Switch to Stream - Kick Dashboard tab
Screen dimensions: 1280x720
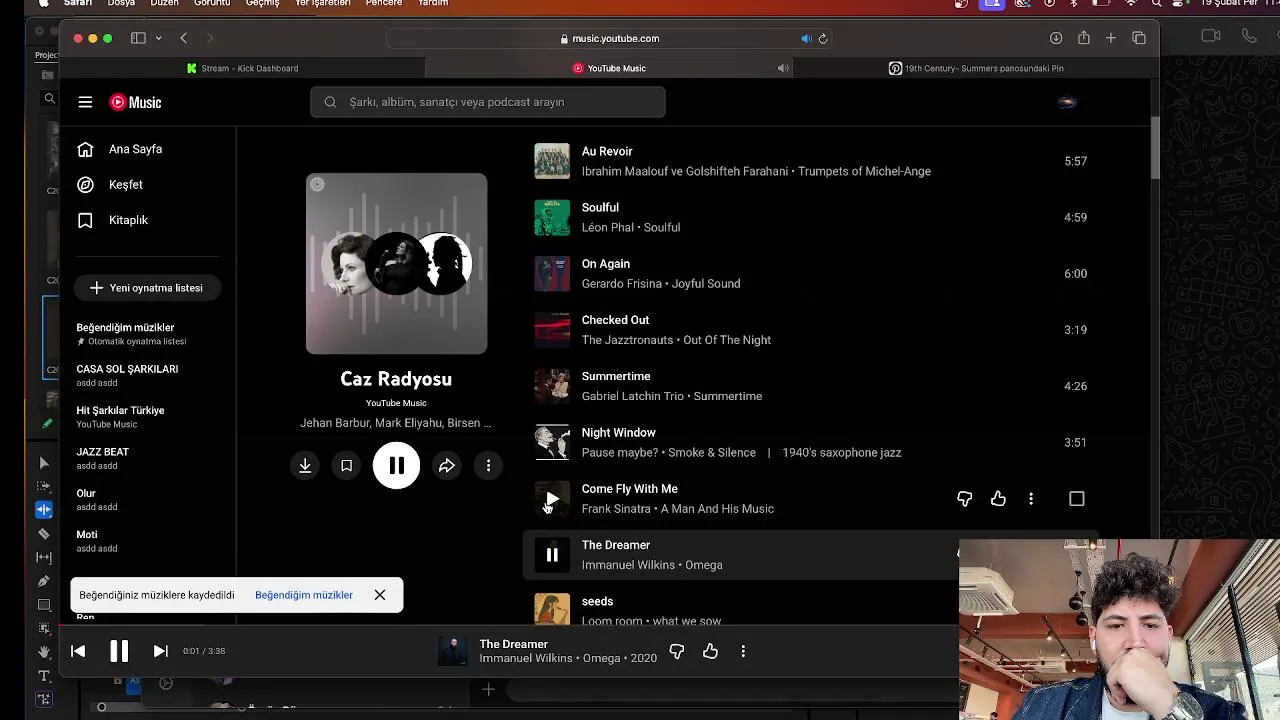point(243,68)
